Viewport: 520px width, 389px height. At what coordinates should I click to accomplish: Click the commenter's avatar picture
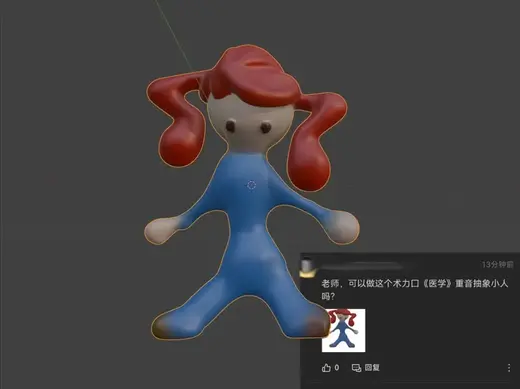coord(307,268)
